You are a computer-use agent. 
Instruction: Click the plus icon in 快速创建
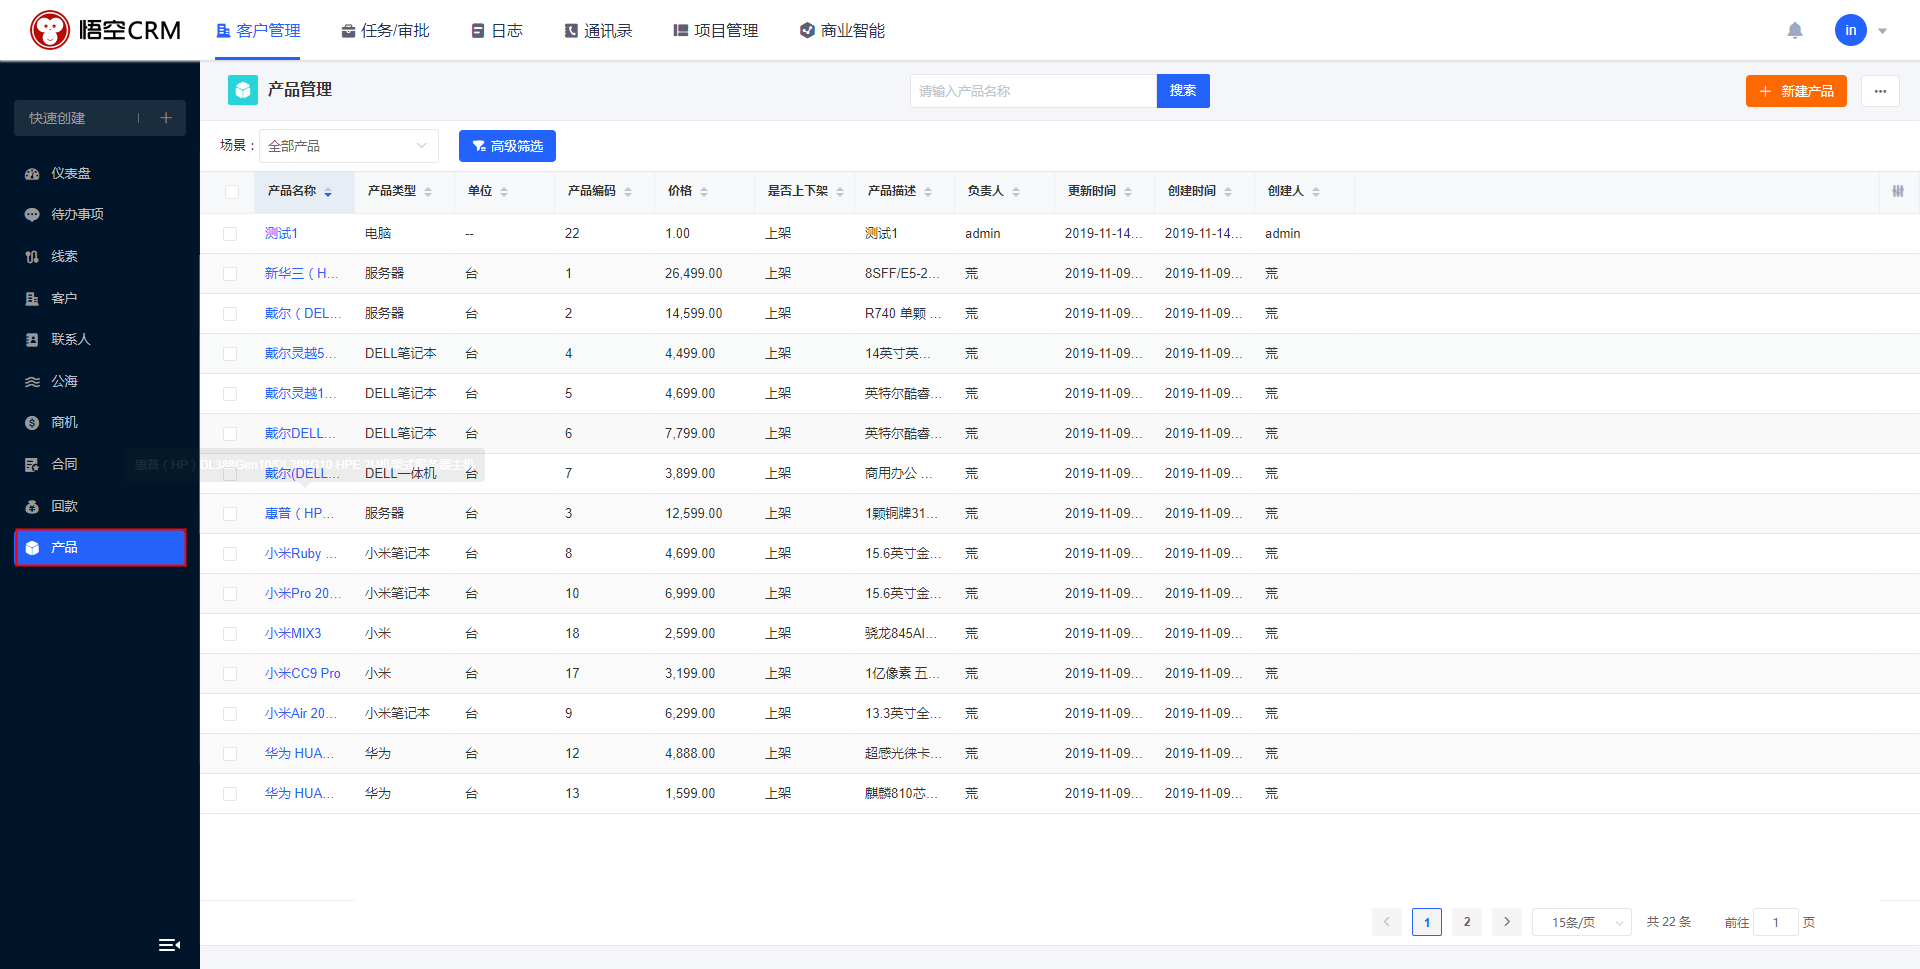[166, 118]
